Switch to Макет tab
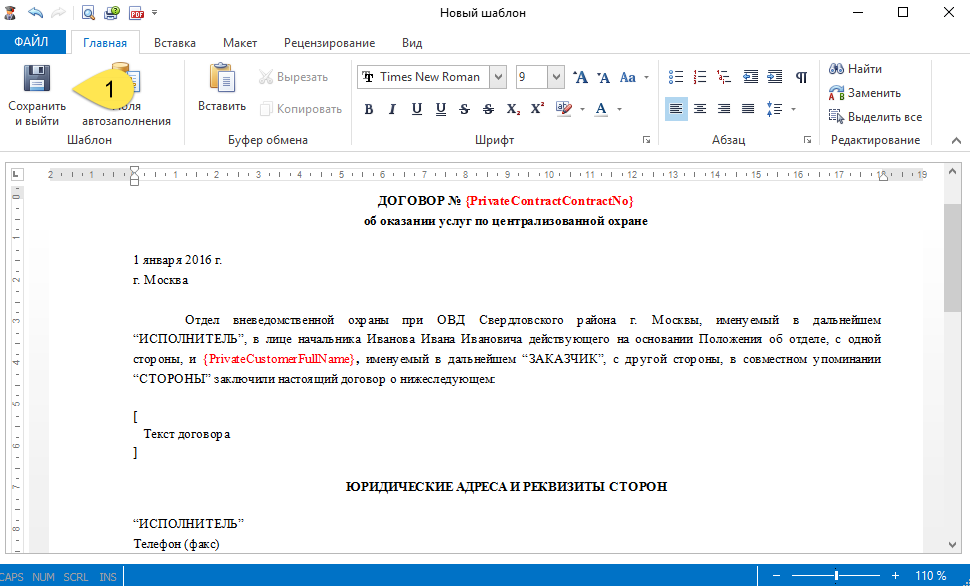 (240, 43)
